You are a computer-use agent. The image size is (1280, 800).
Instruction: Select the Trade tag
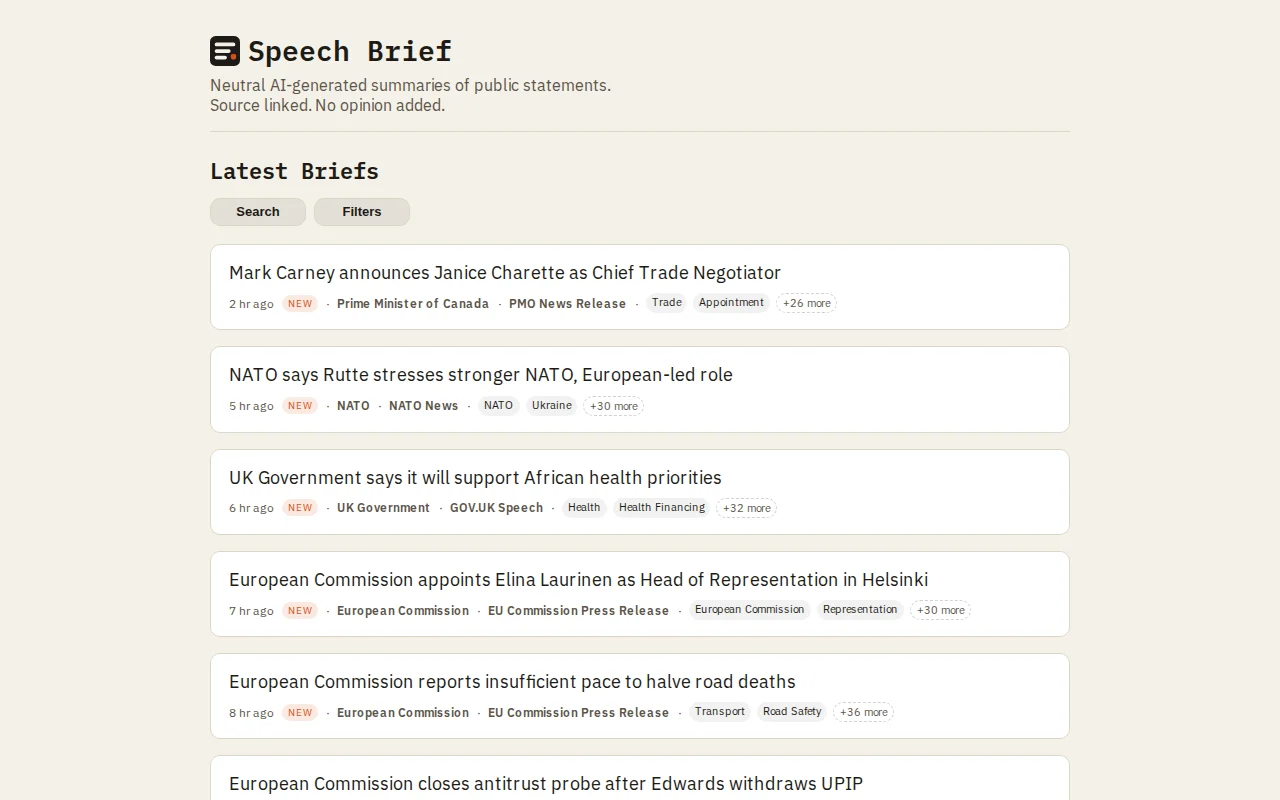pyautogui.click(x=667, y=303)
